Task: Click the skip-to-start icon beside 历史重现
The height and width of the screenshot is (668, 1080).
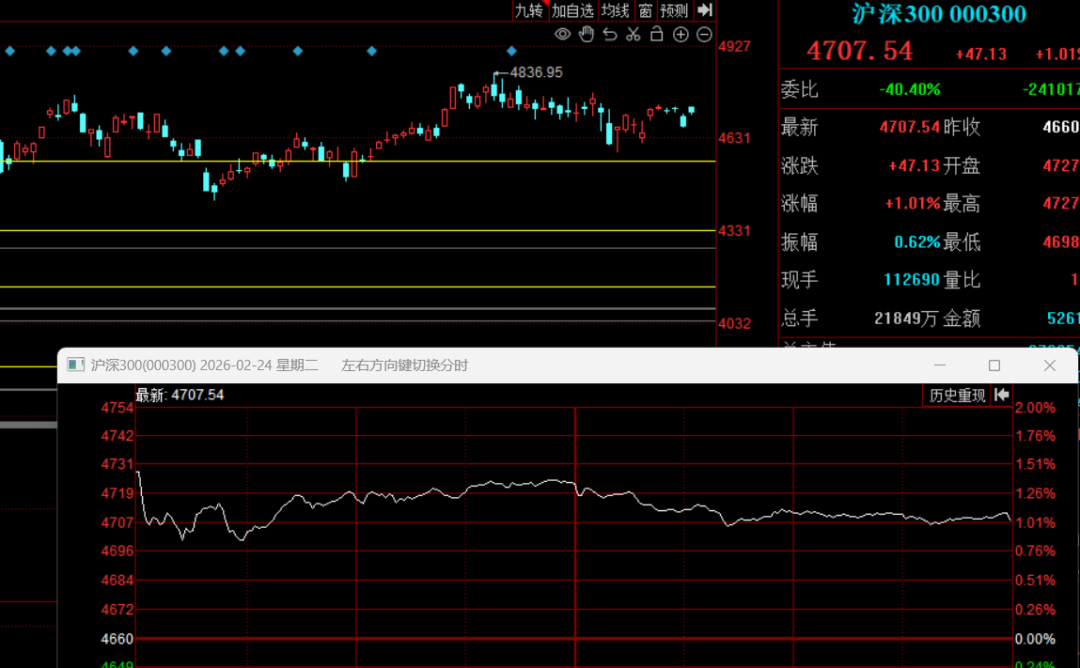Action: pos(1001,395)
